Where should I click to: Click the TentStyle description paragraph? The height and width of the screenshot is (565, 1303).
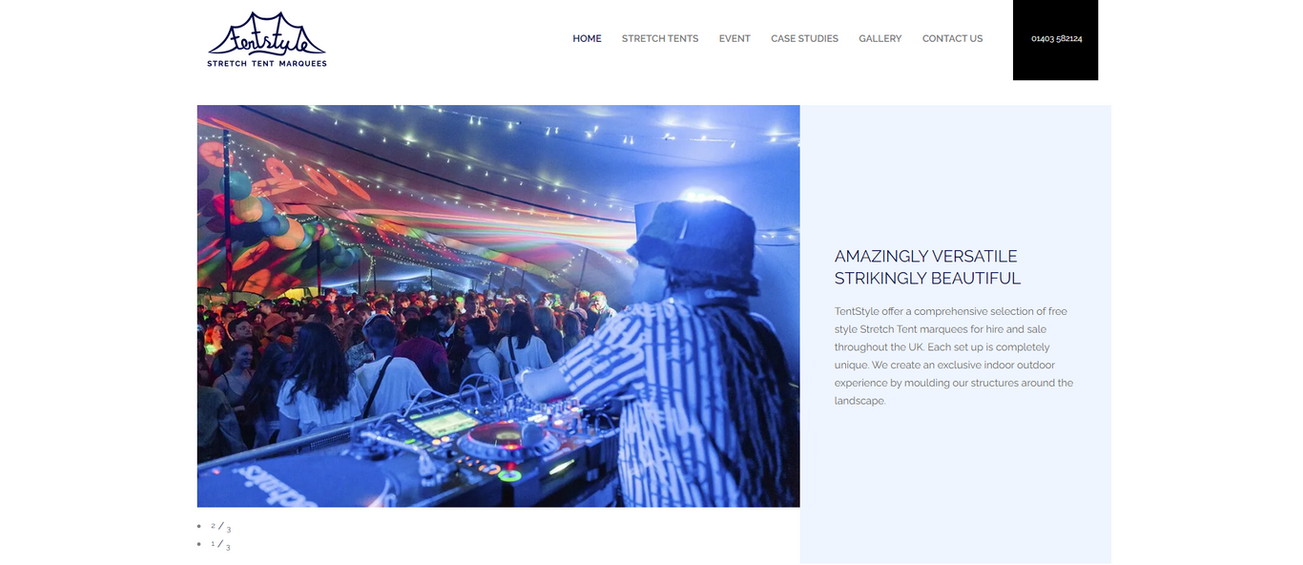click(x=954, y=356)
